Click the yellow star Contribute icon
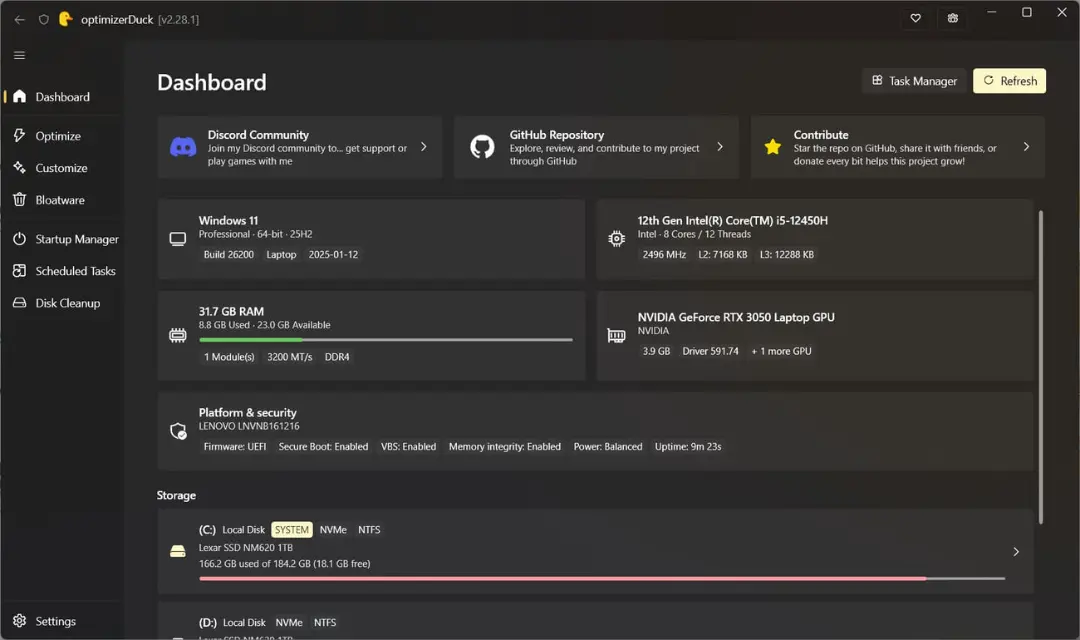This screenshot has height=640, width=1080. tap(773, 147)
